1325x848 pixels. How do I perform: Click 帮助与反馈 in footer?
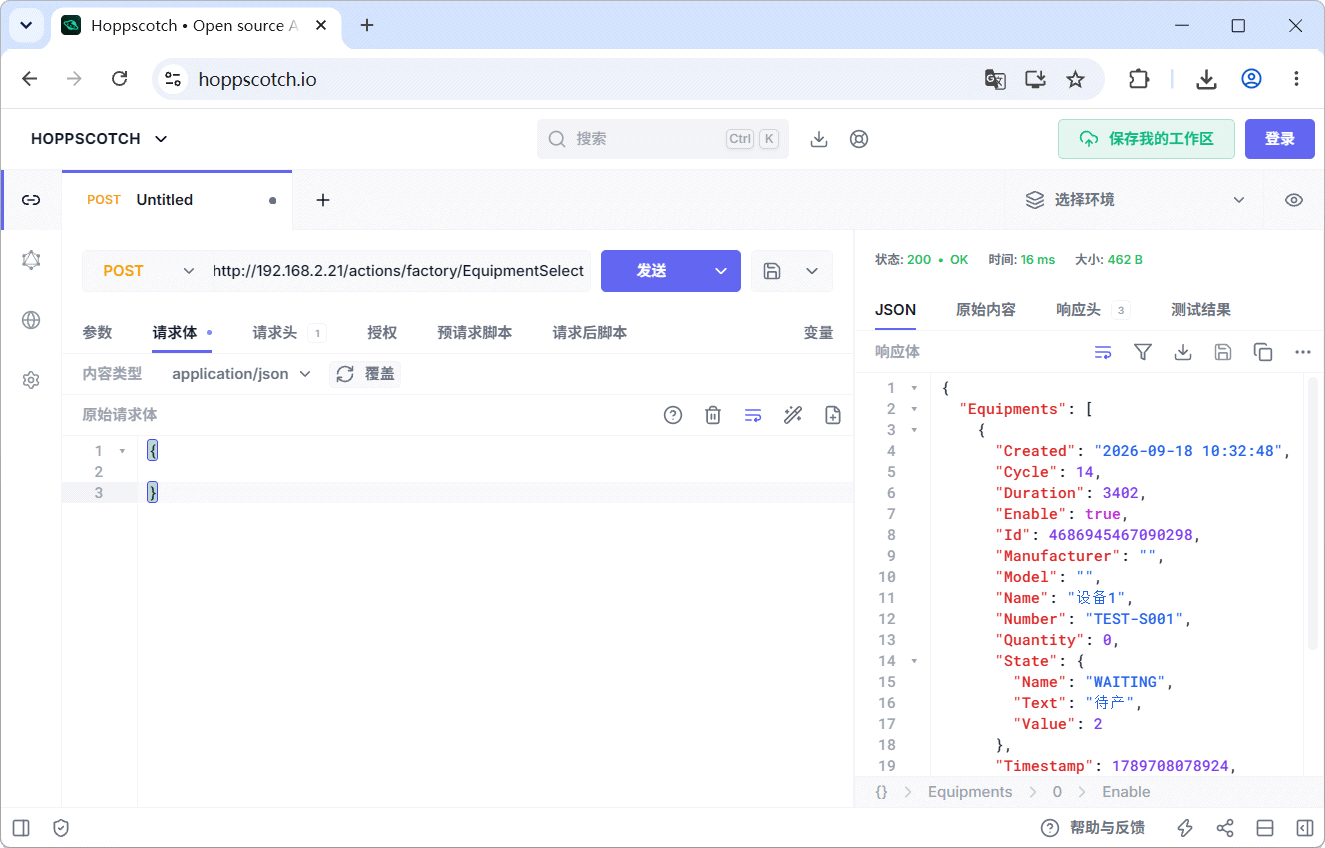coord(1092,828)
